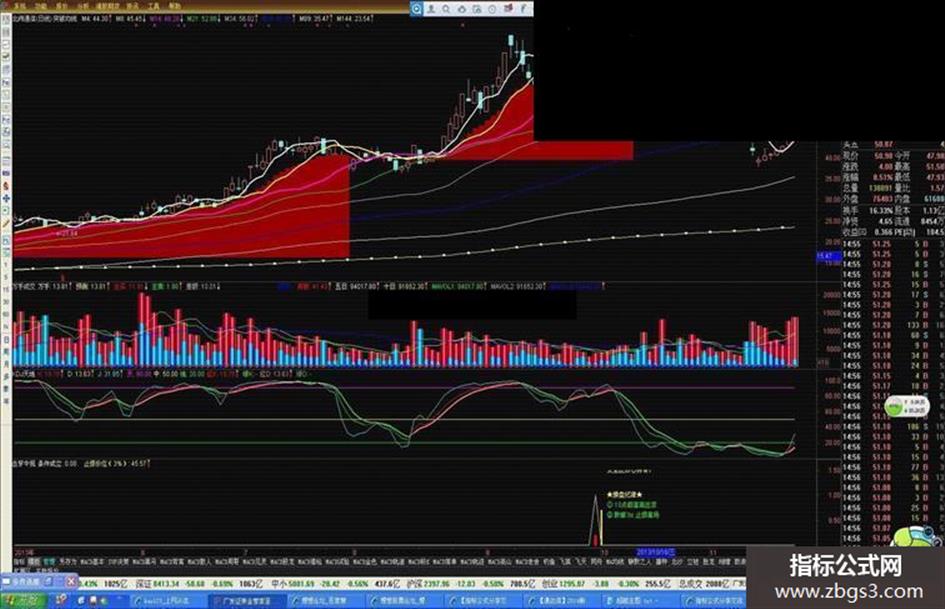The height and width of the screenshot is (609, 945).
Task: Switch to the 指标 tab at bottom
Action: point(20,561)
